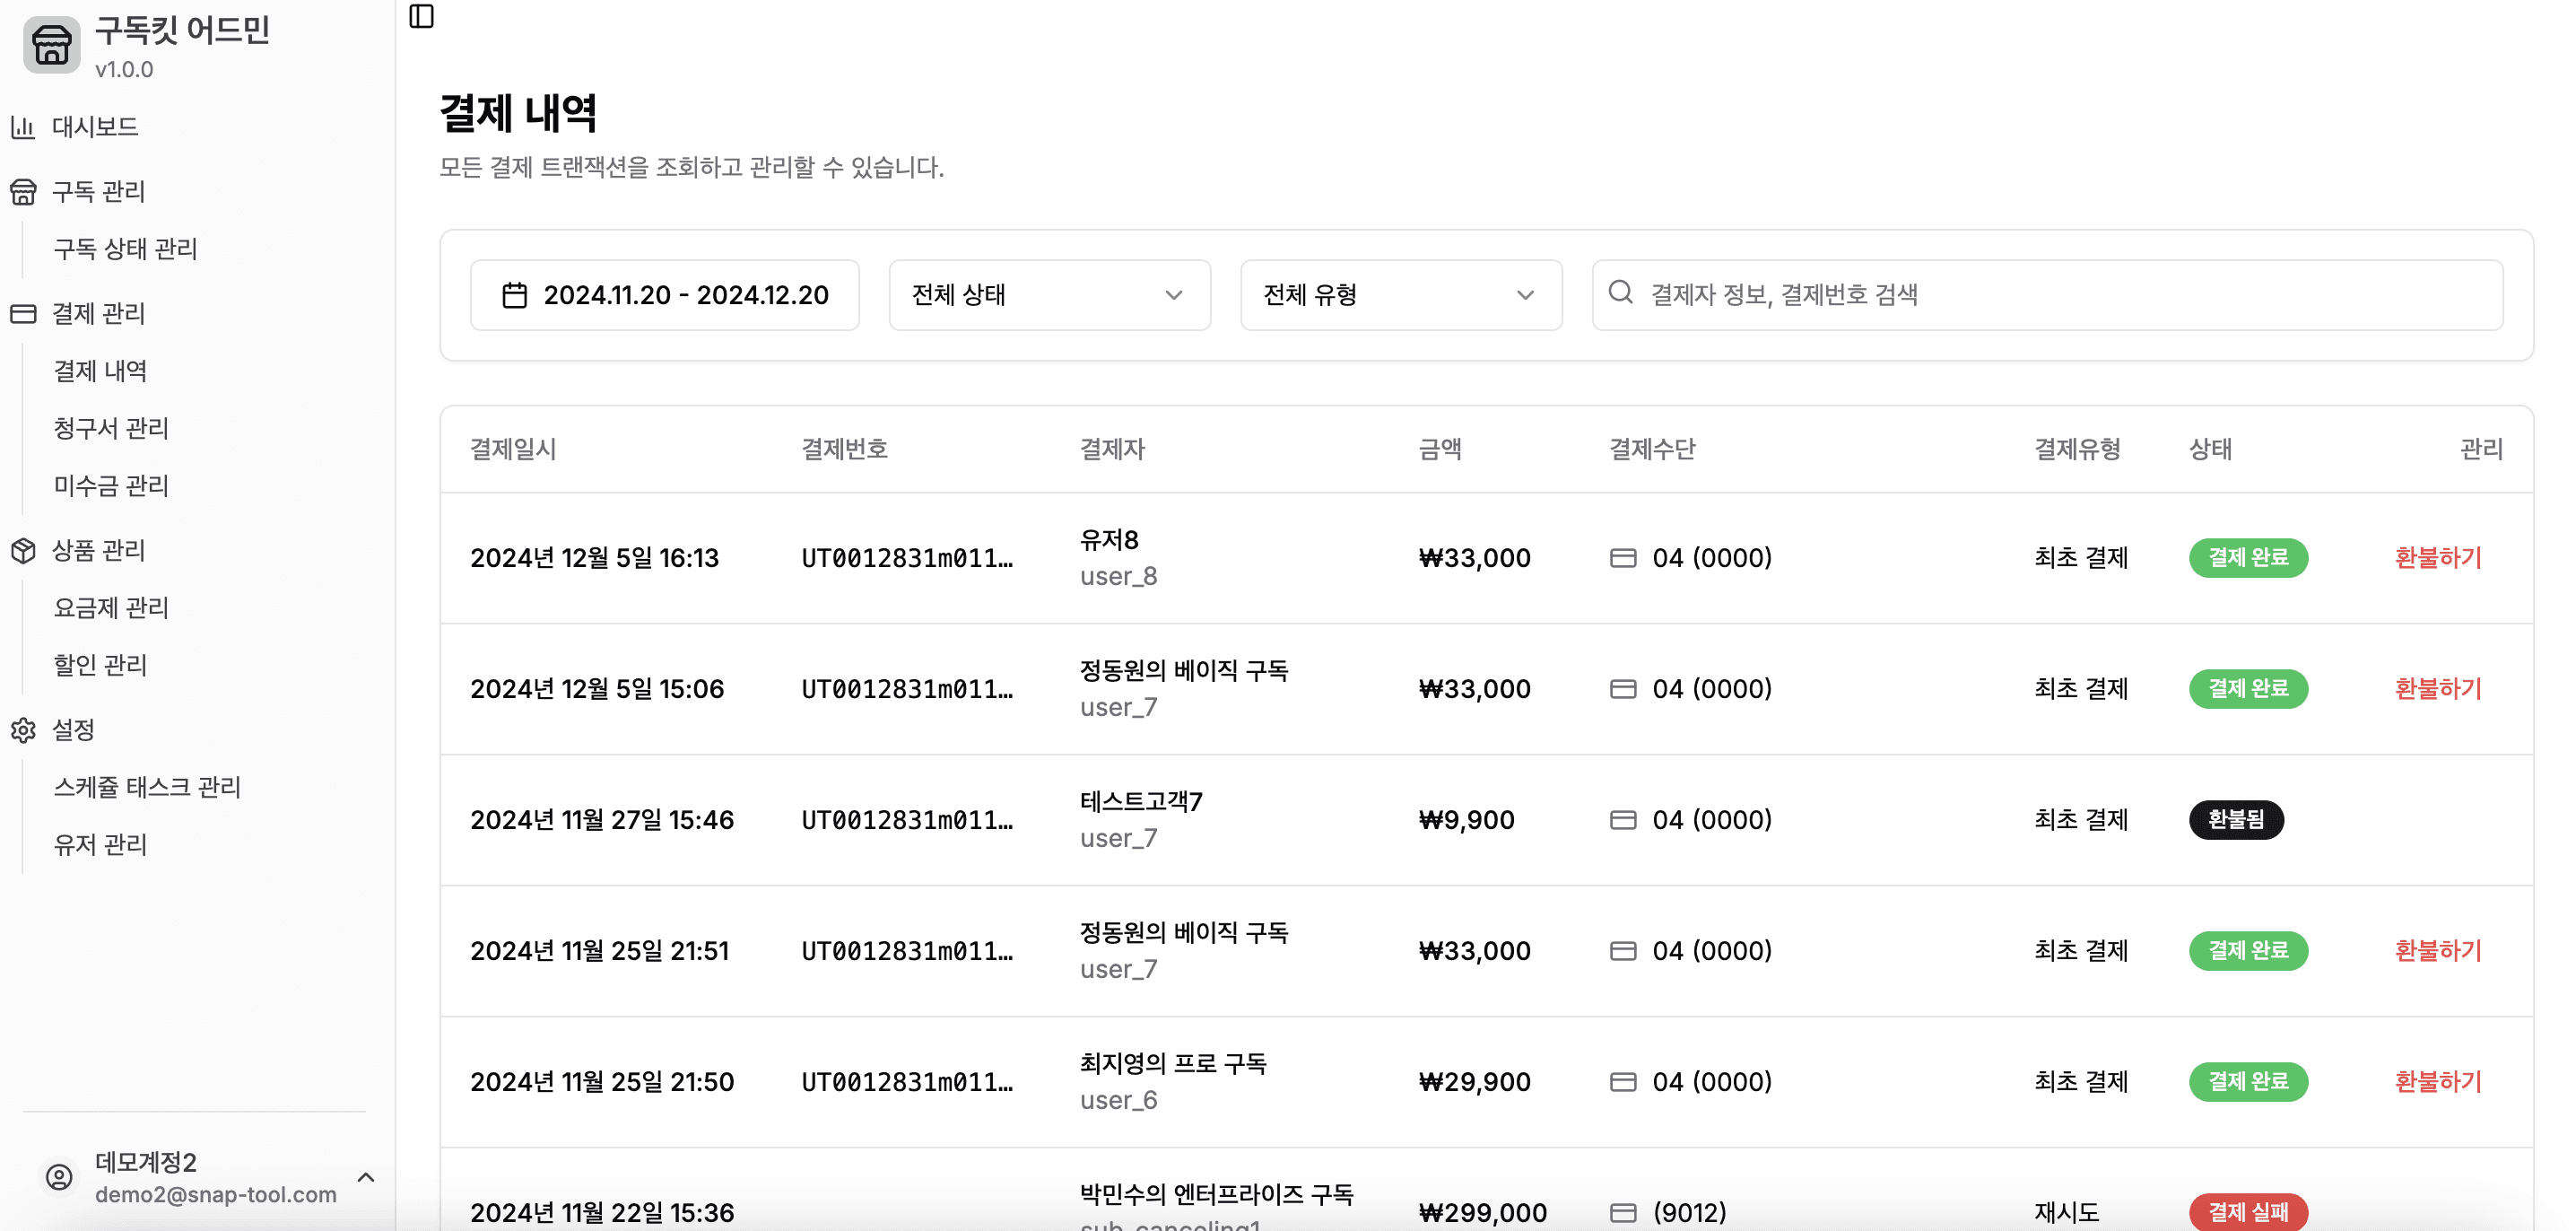Click the card icon in 최지영의 프로 구독 row
Image resolution: width=2576 pixels, height=1231 pixels.
coord(1623,1082)
